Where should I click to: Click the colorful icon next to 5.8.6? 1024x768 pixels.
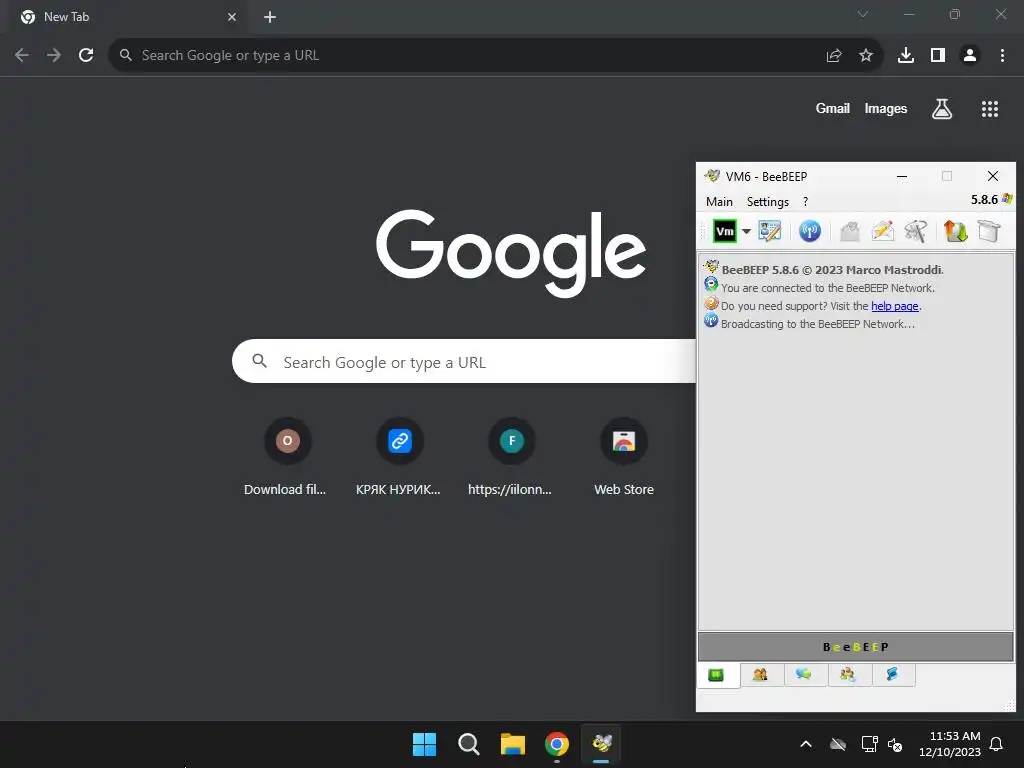1007,199
